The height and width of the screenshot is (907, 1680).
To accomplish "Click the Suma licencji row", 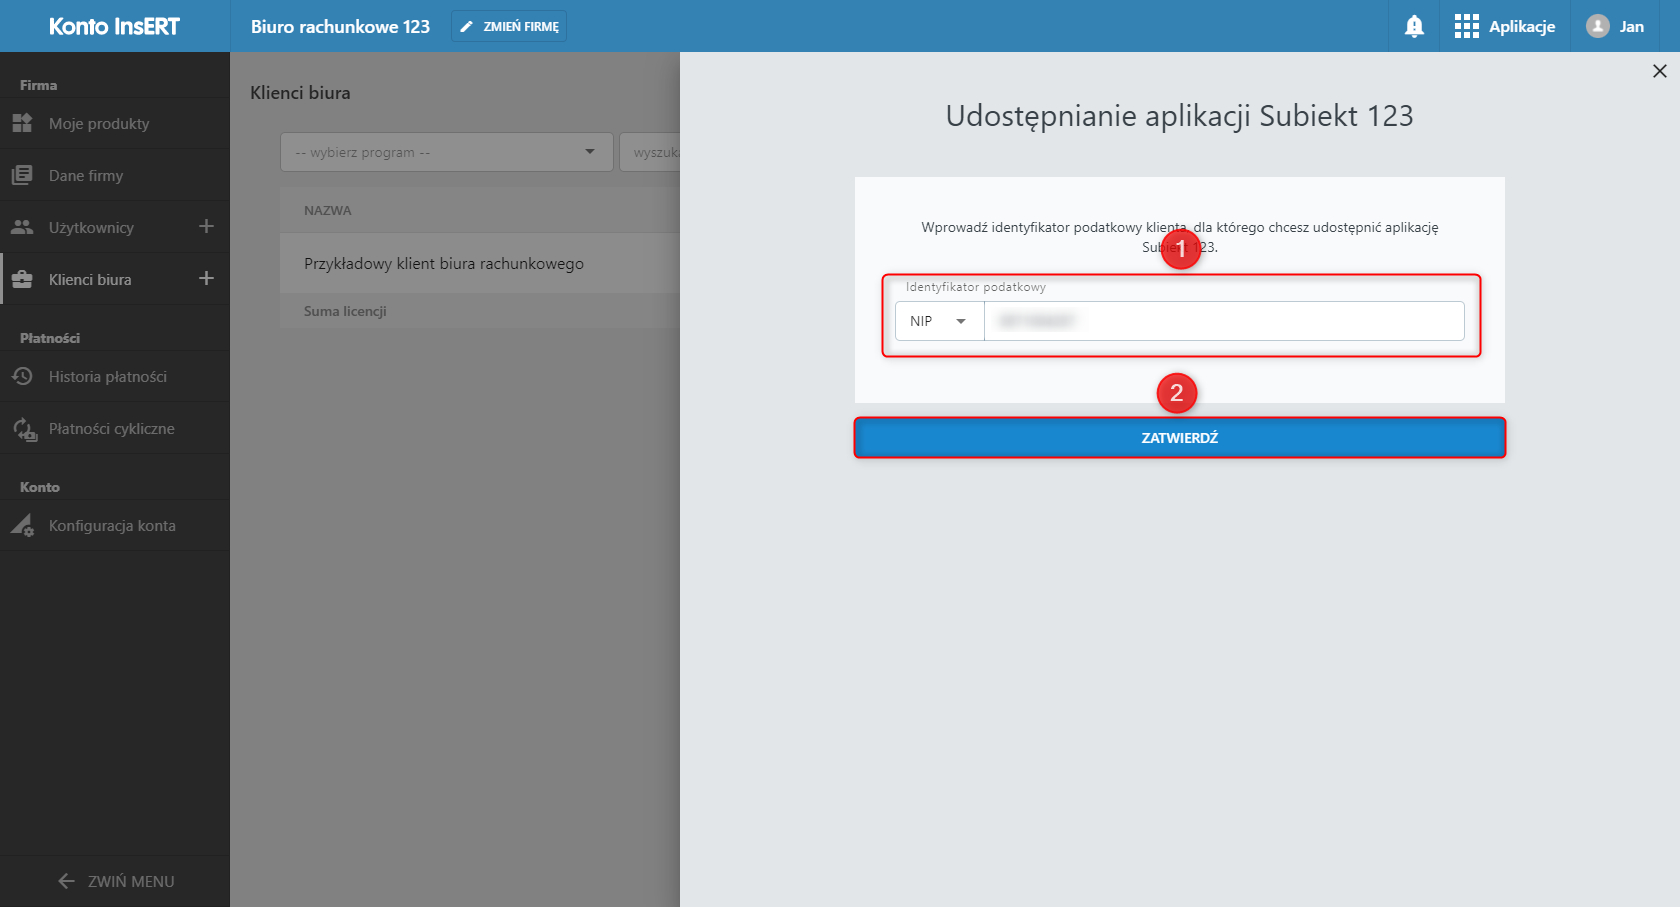I will click(480, 312).
